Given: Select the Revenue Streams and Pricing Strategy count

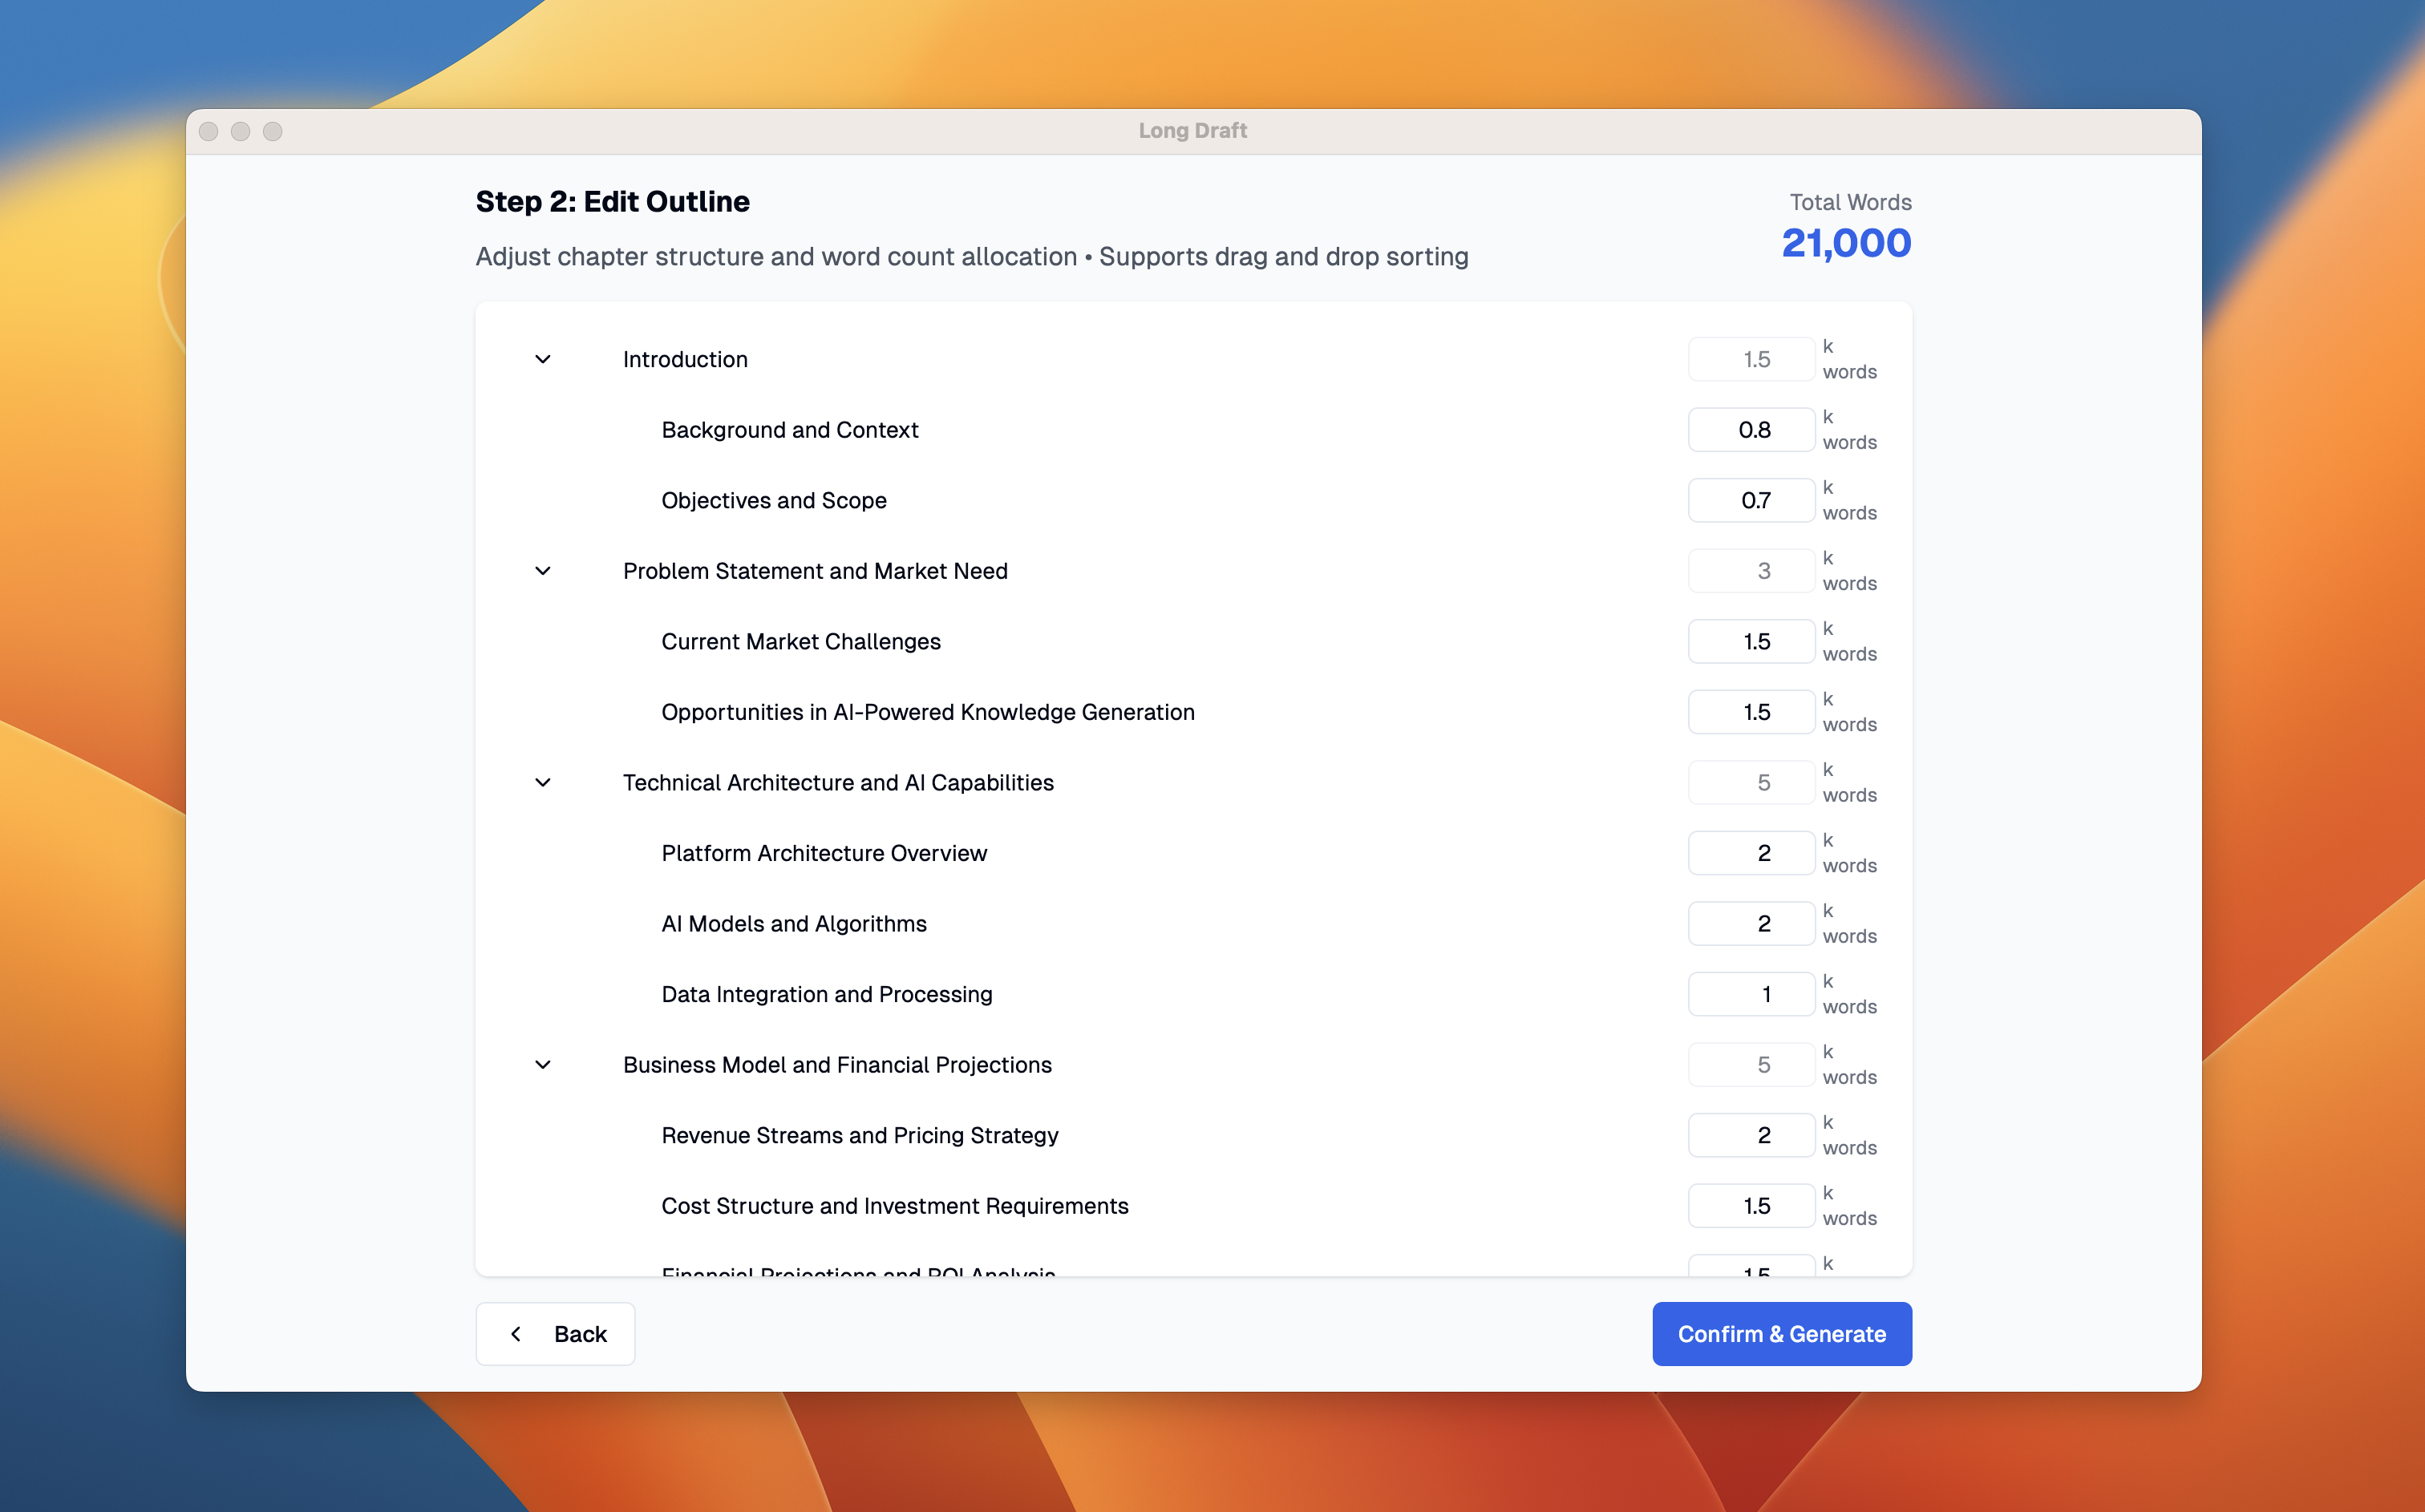Looking at the screenshot, I should (x=1751, y=1134).
